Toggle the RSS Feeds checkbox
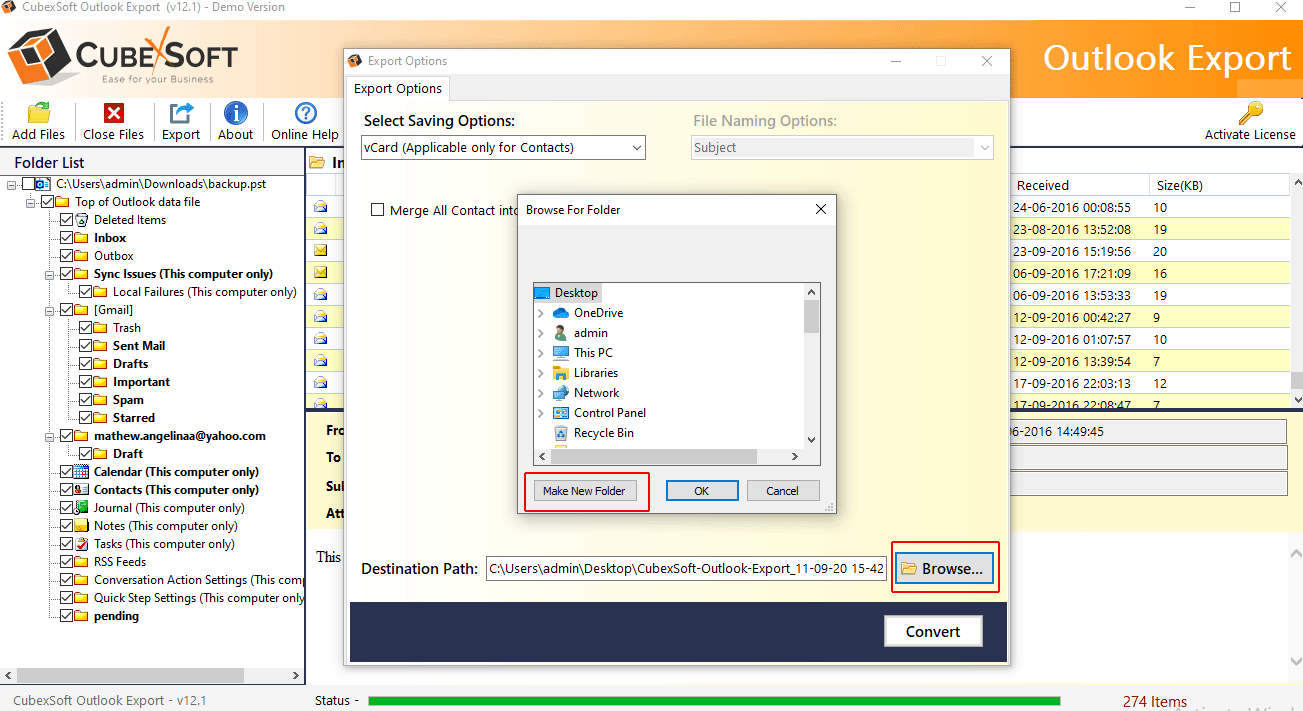 [67, 562]
